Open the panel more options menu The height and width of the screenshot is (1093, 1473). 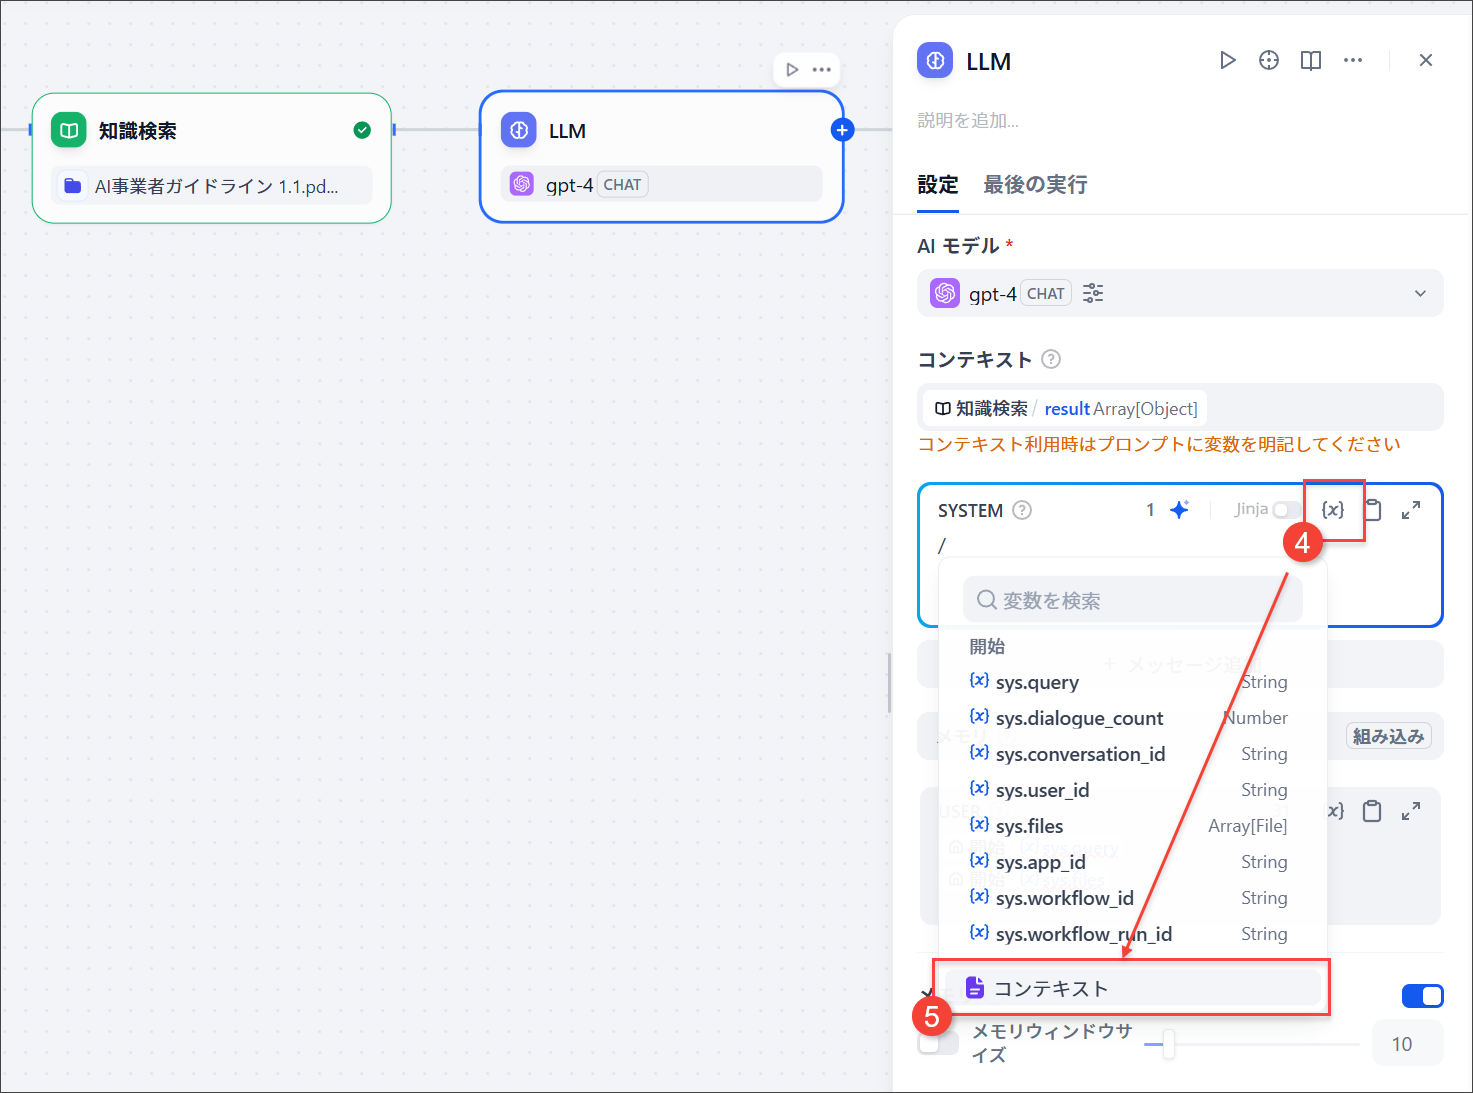click(x=1353, y=61)
